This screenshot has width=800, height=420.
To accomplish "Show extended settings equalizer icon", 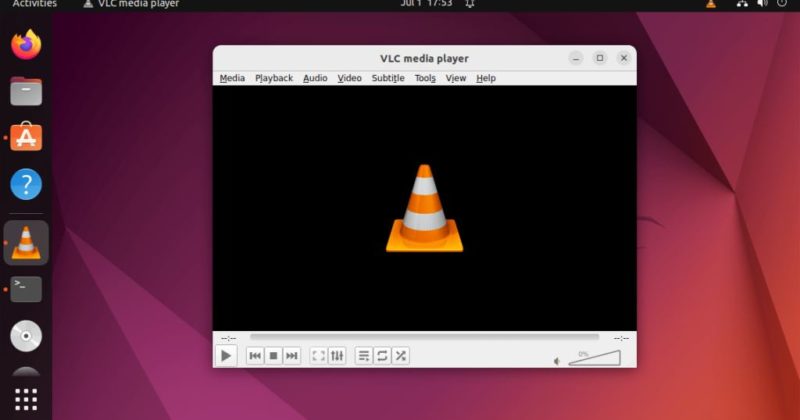I will click(x=337, y=355).
